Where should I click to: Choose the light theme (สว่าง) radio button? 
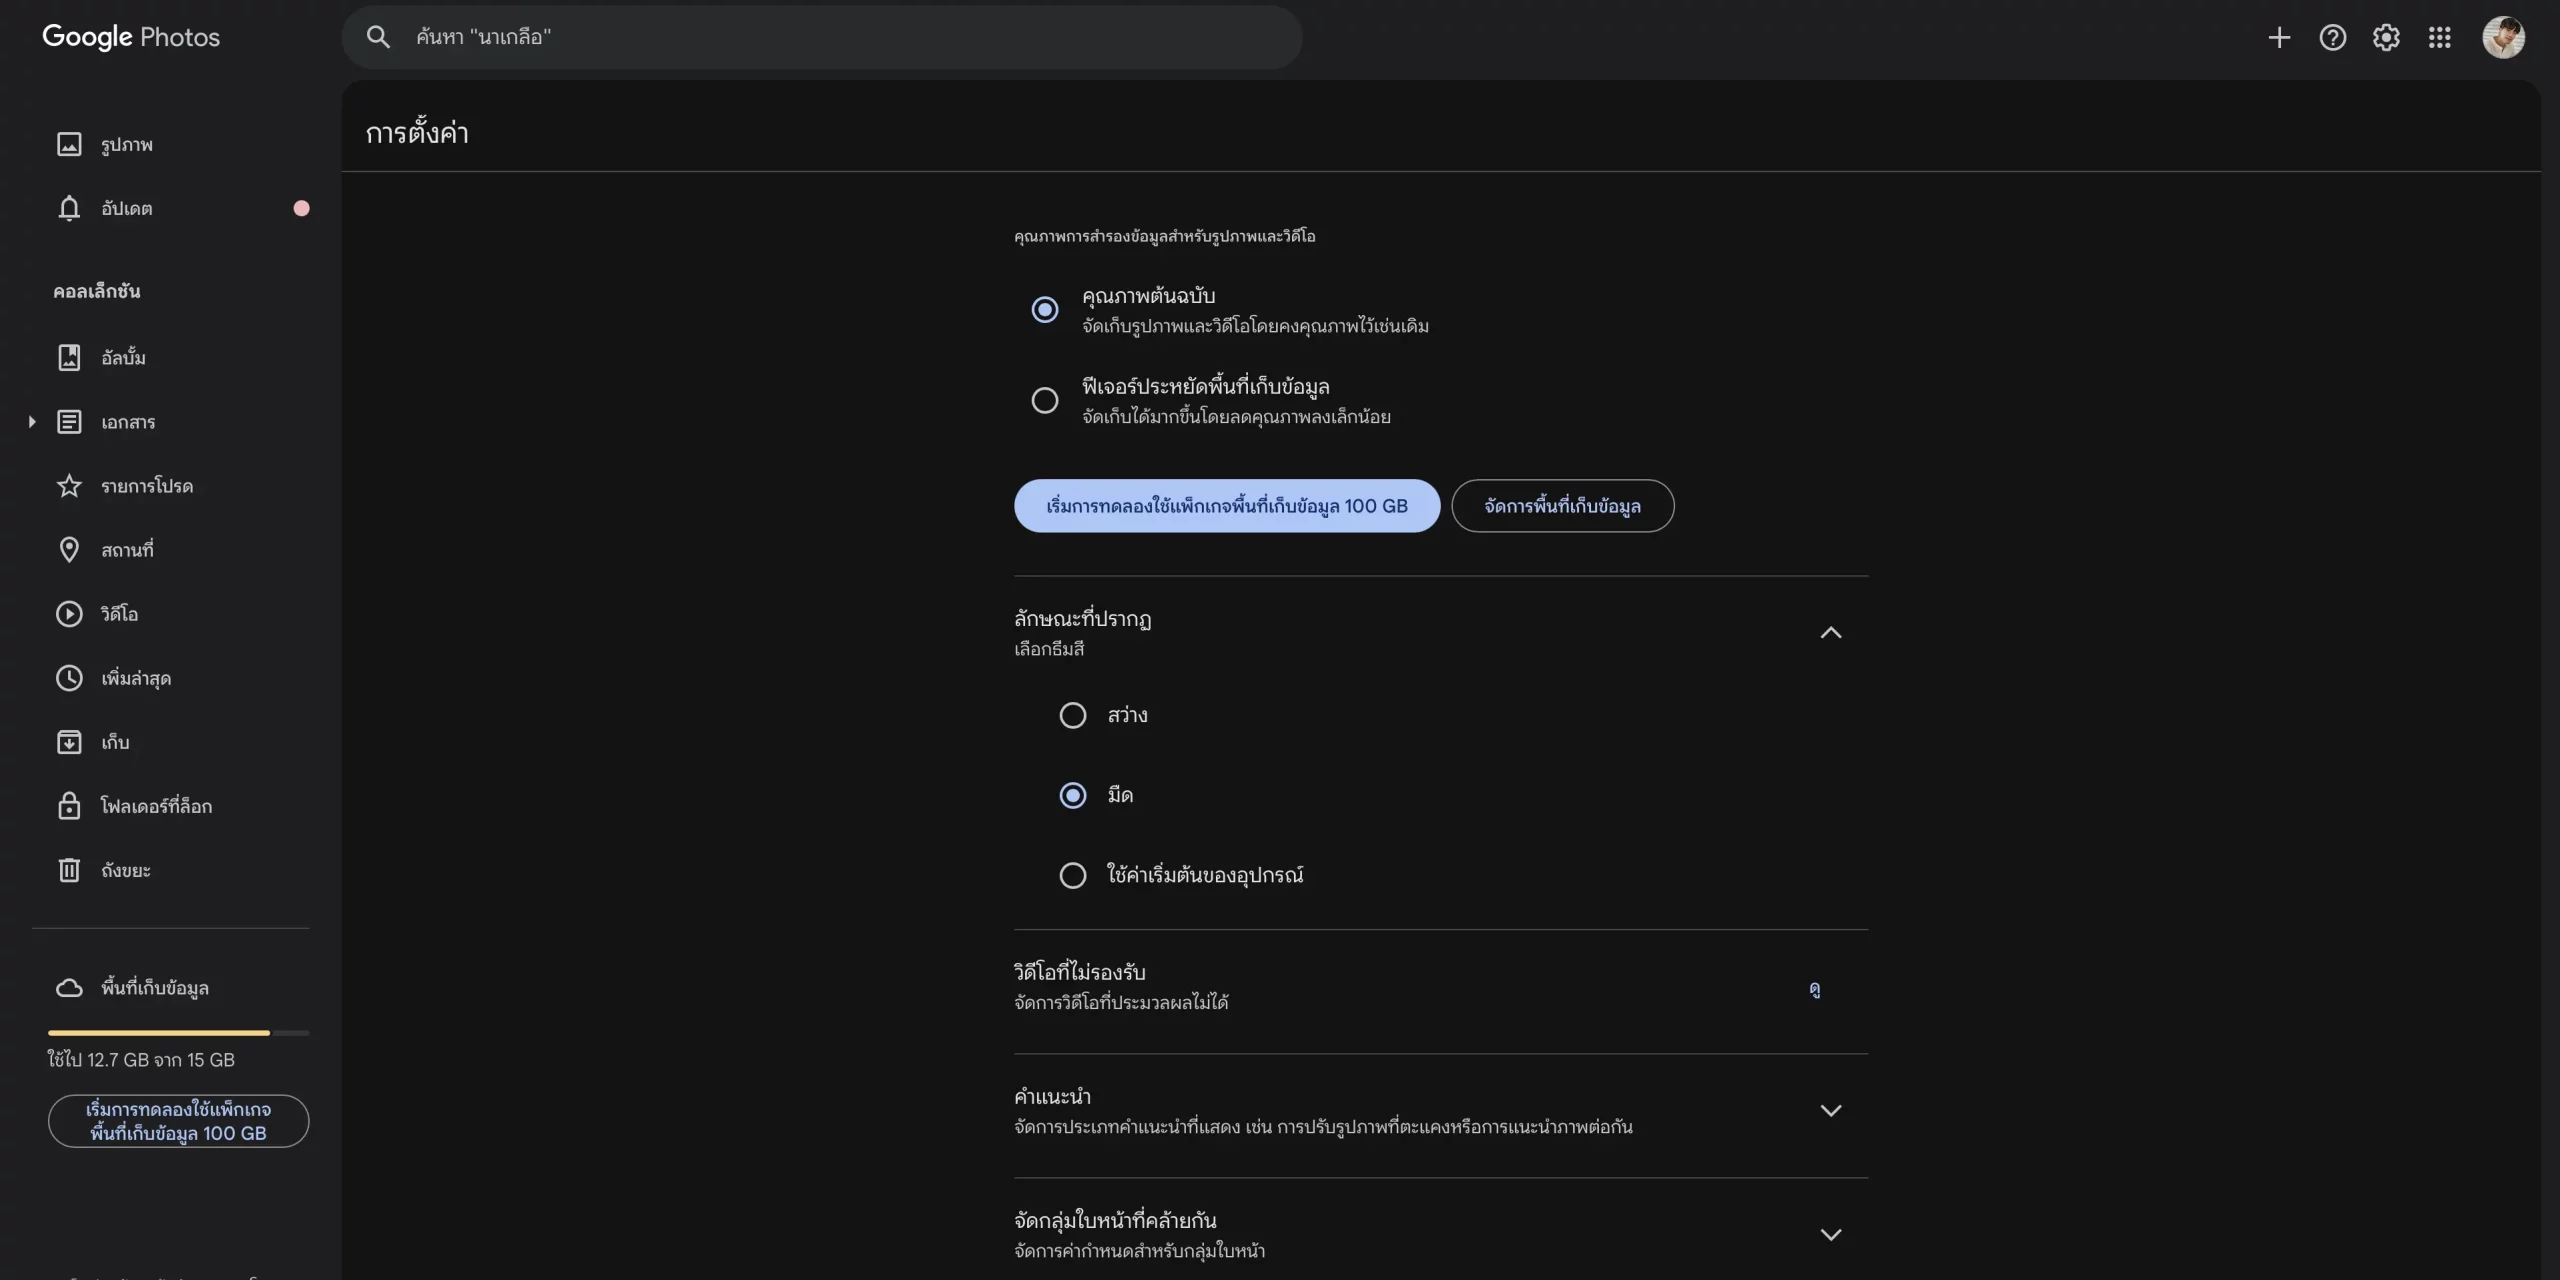point(1073,716)
